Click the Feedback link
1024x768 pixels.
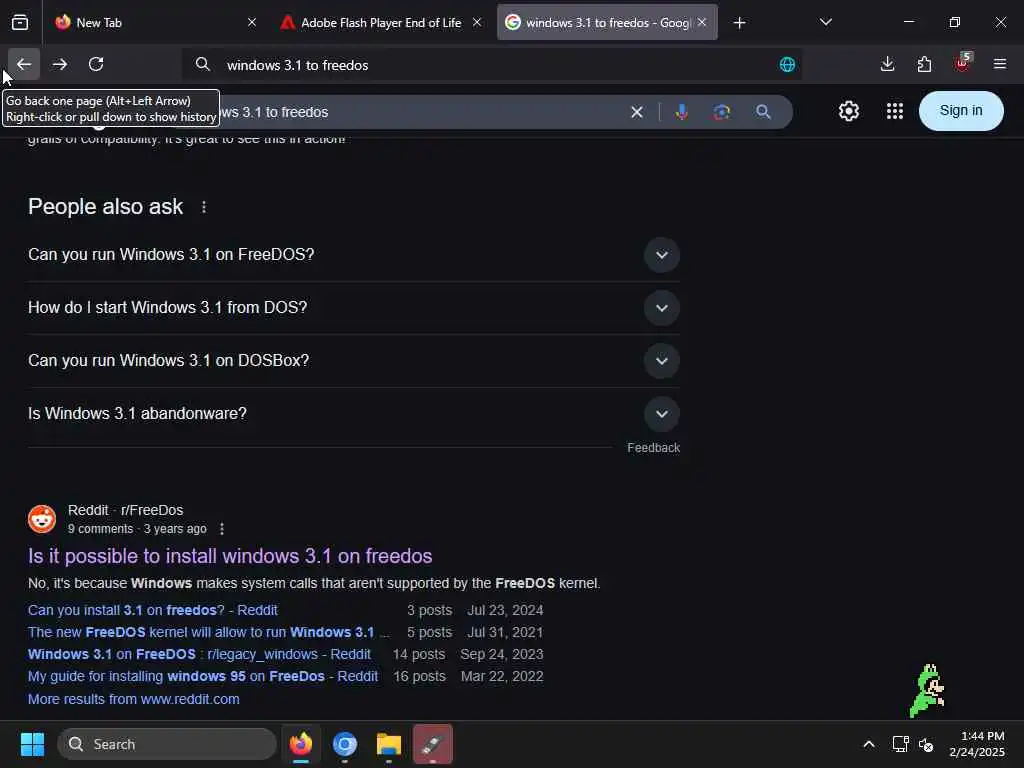[654, 448]
